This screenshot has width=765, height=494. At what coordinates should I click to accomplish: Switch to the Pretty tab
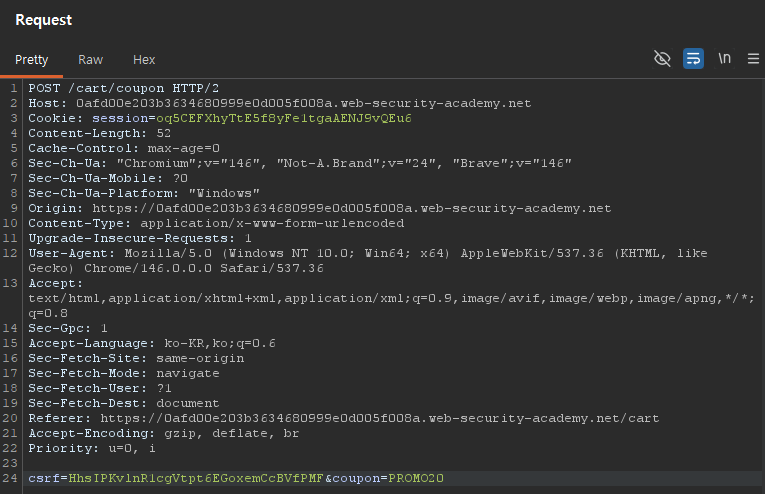[x=31, y=60]
